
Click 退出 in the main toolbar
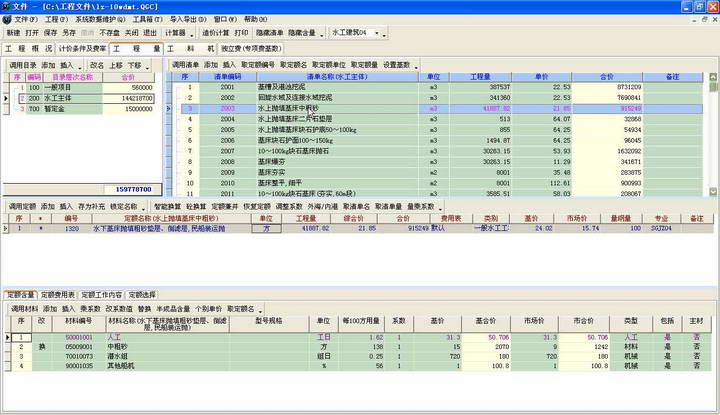click(150, 33)
